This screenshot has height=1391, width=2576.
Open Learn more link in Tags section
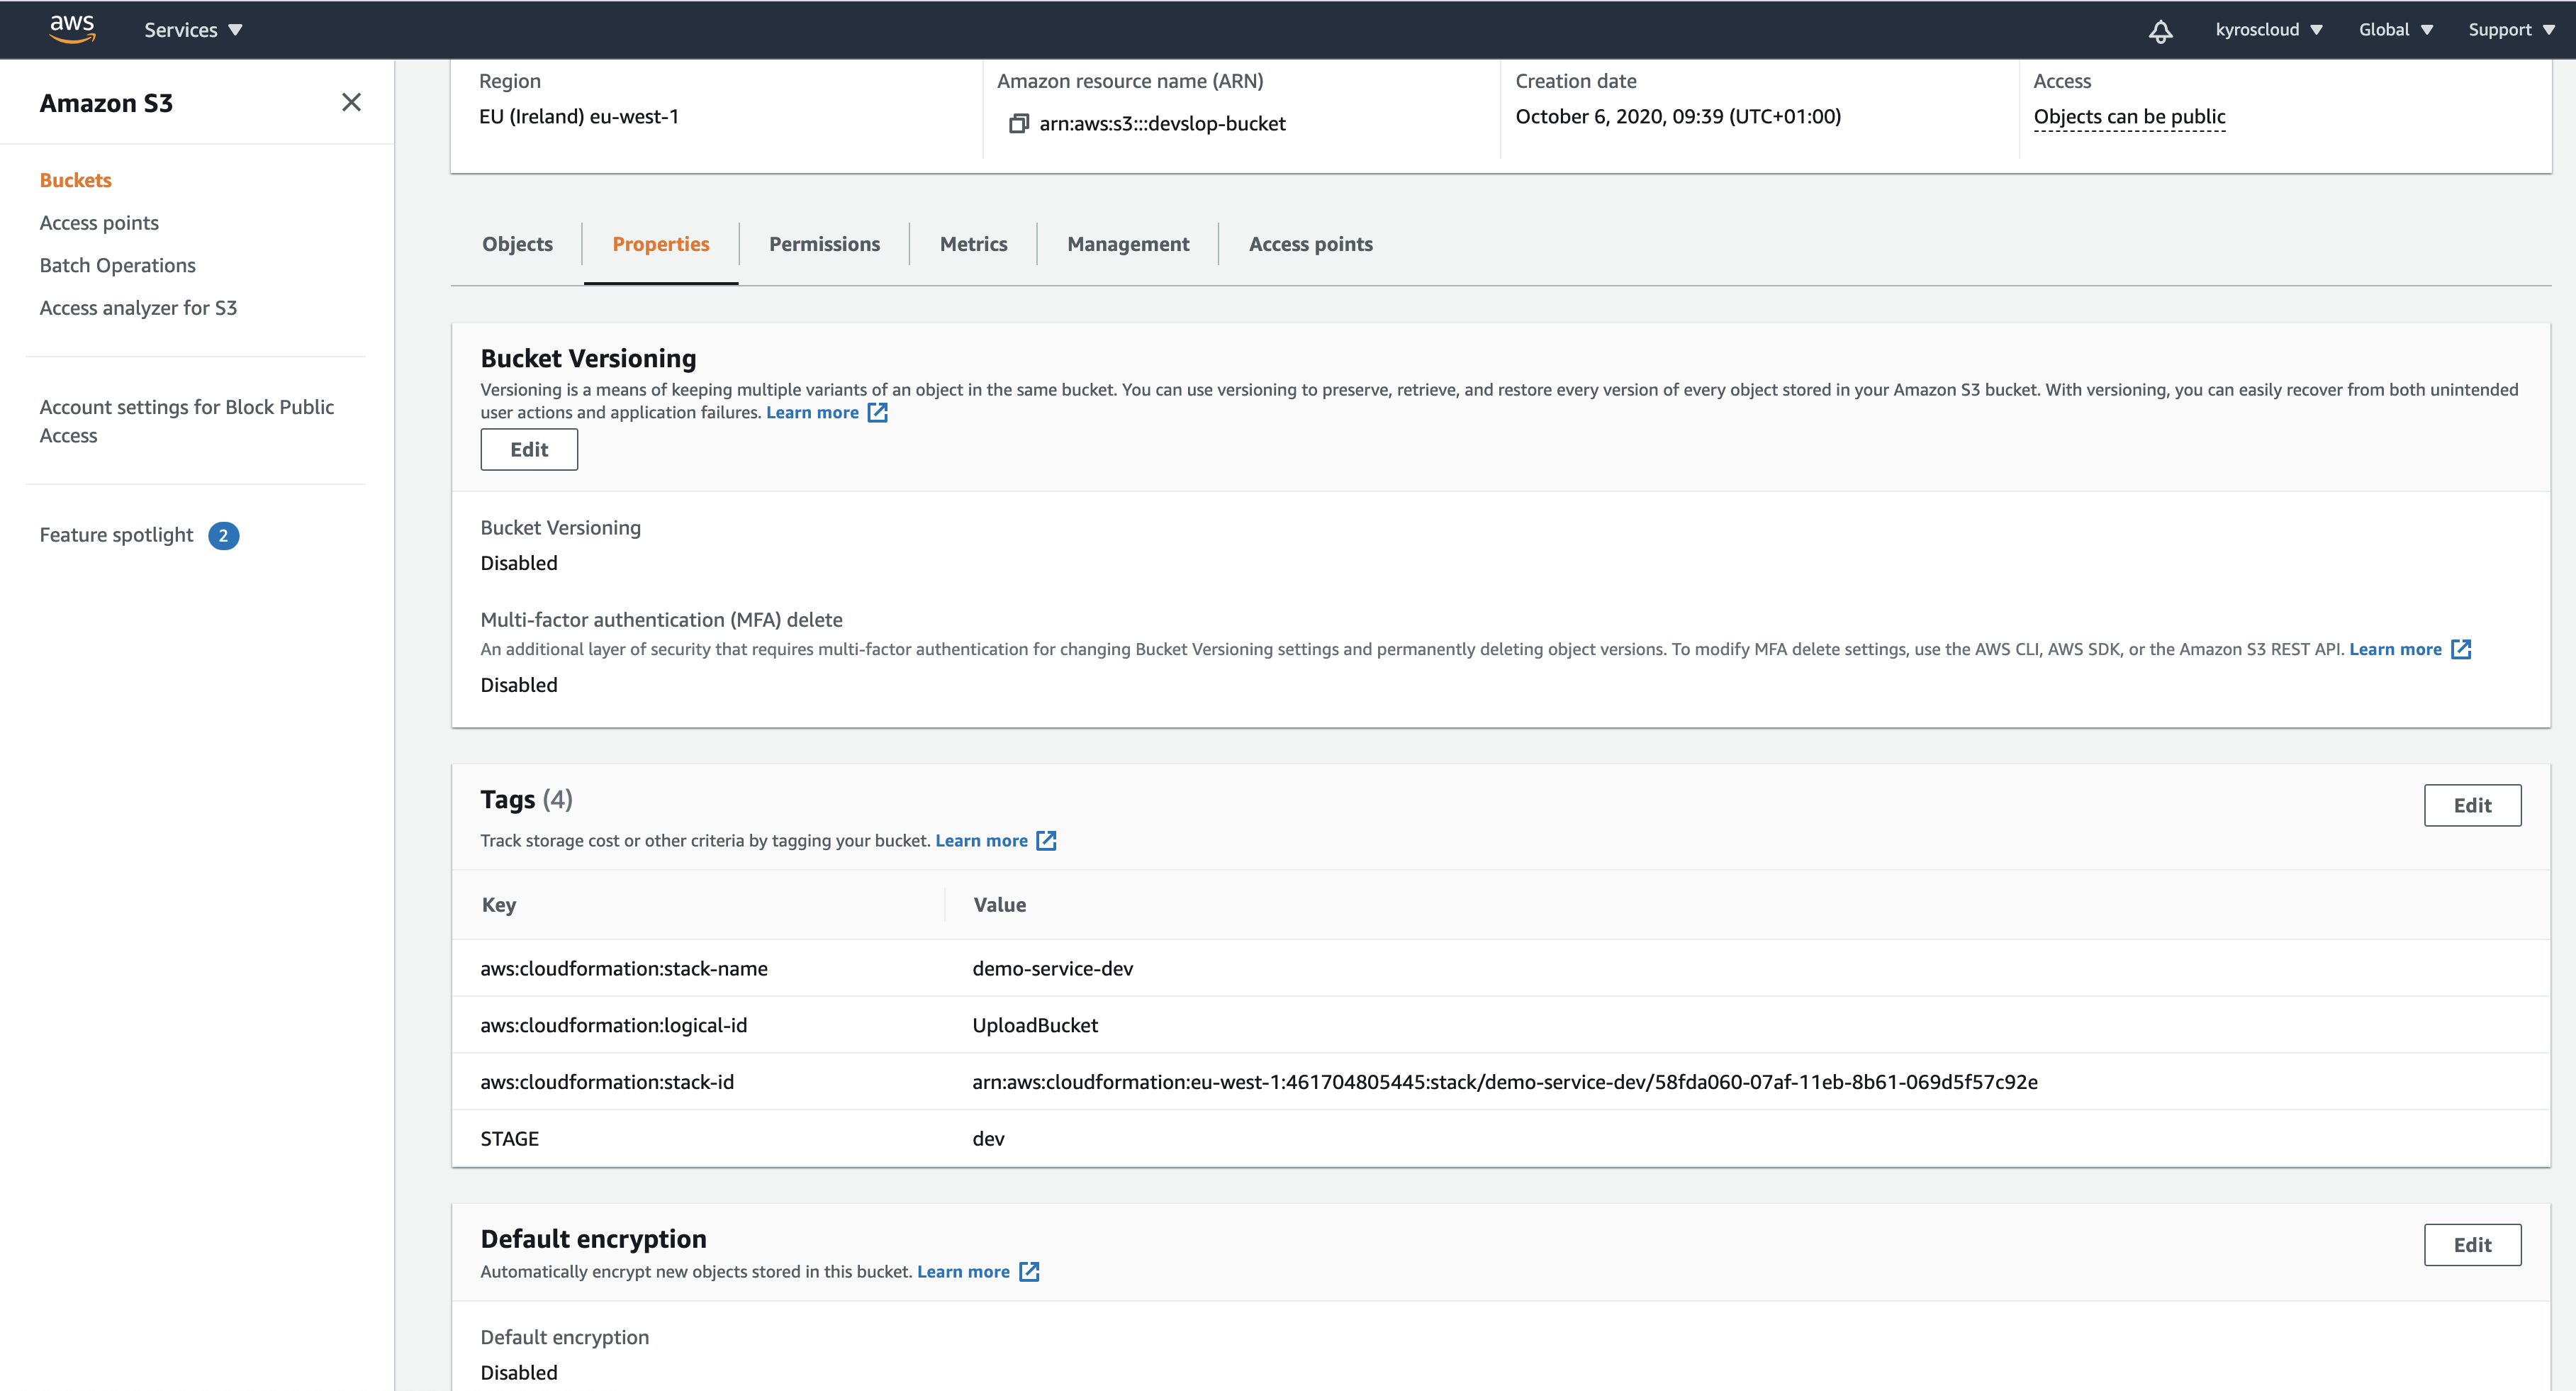click(x=981, y=840)
